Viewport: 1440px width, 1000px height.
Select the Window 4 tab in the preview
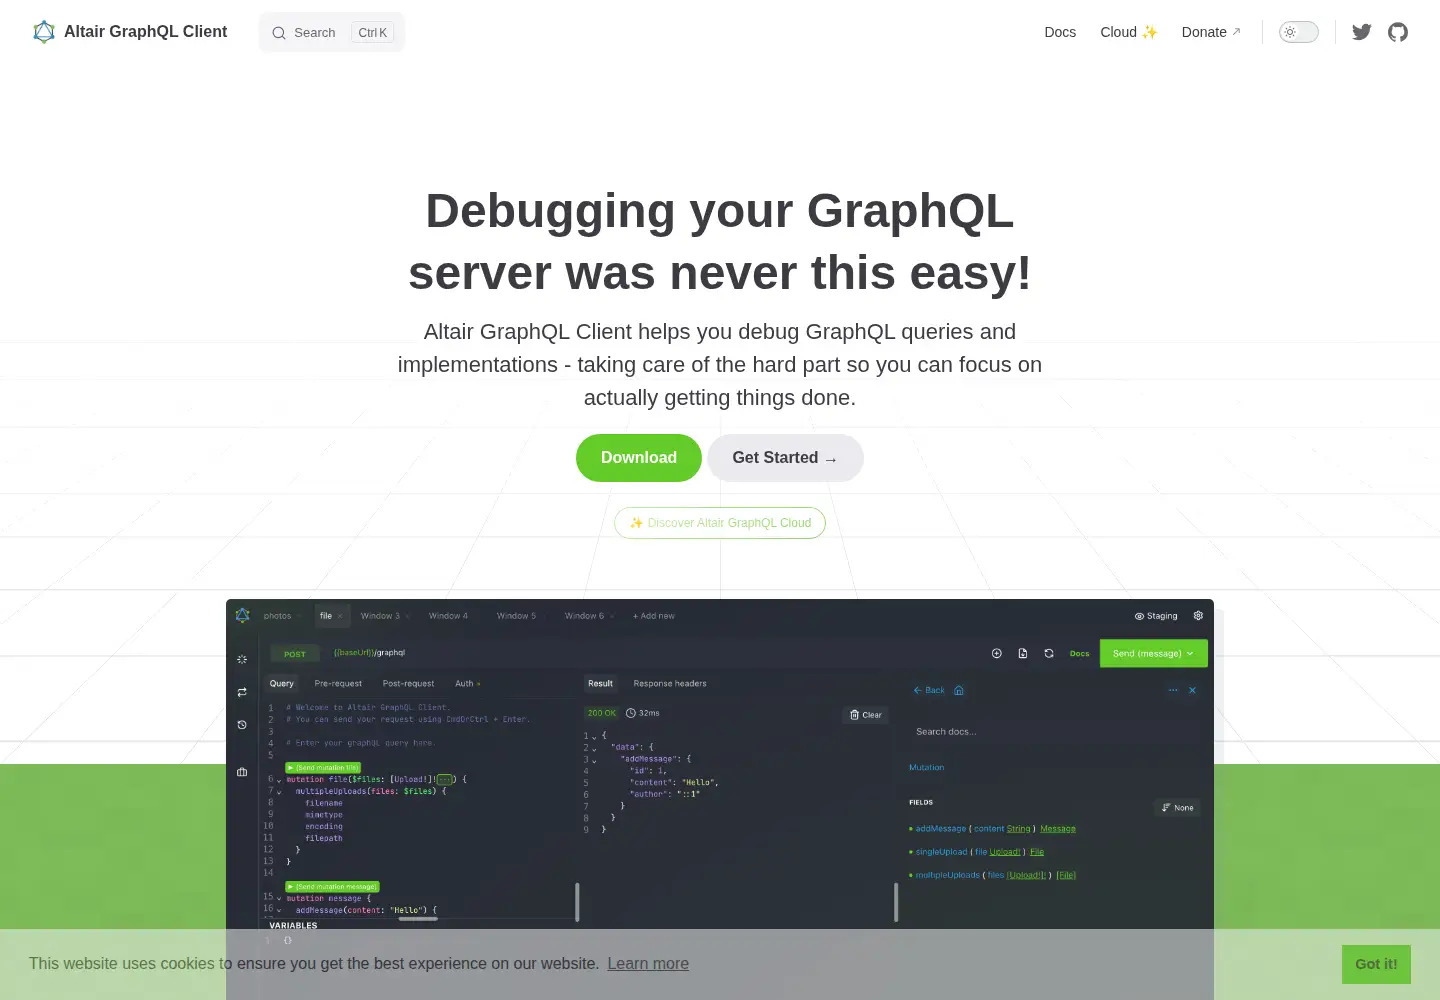[x=448, y=616]
